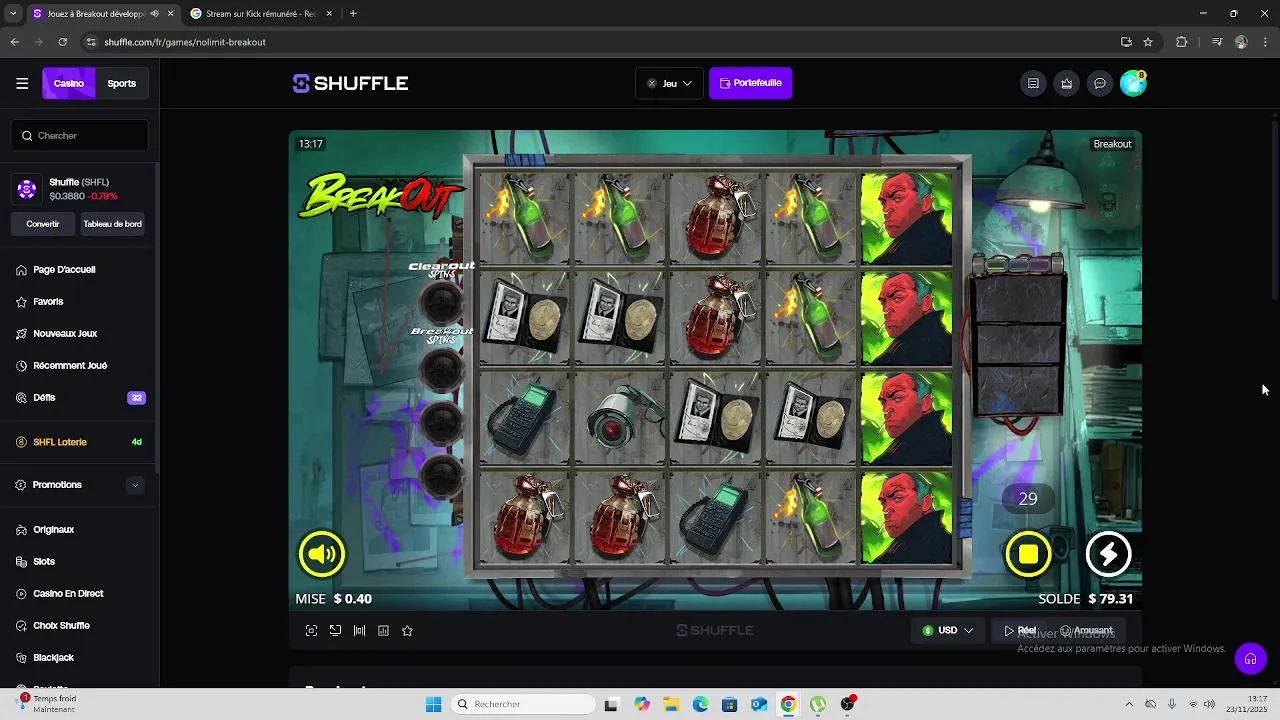Open File Explorer from the taskbar
Image resolution: width=1280 pixels, height=720 pixels.
pos(671,705)
